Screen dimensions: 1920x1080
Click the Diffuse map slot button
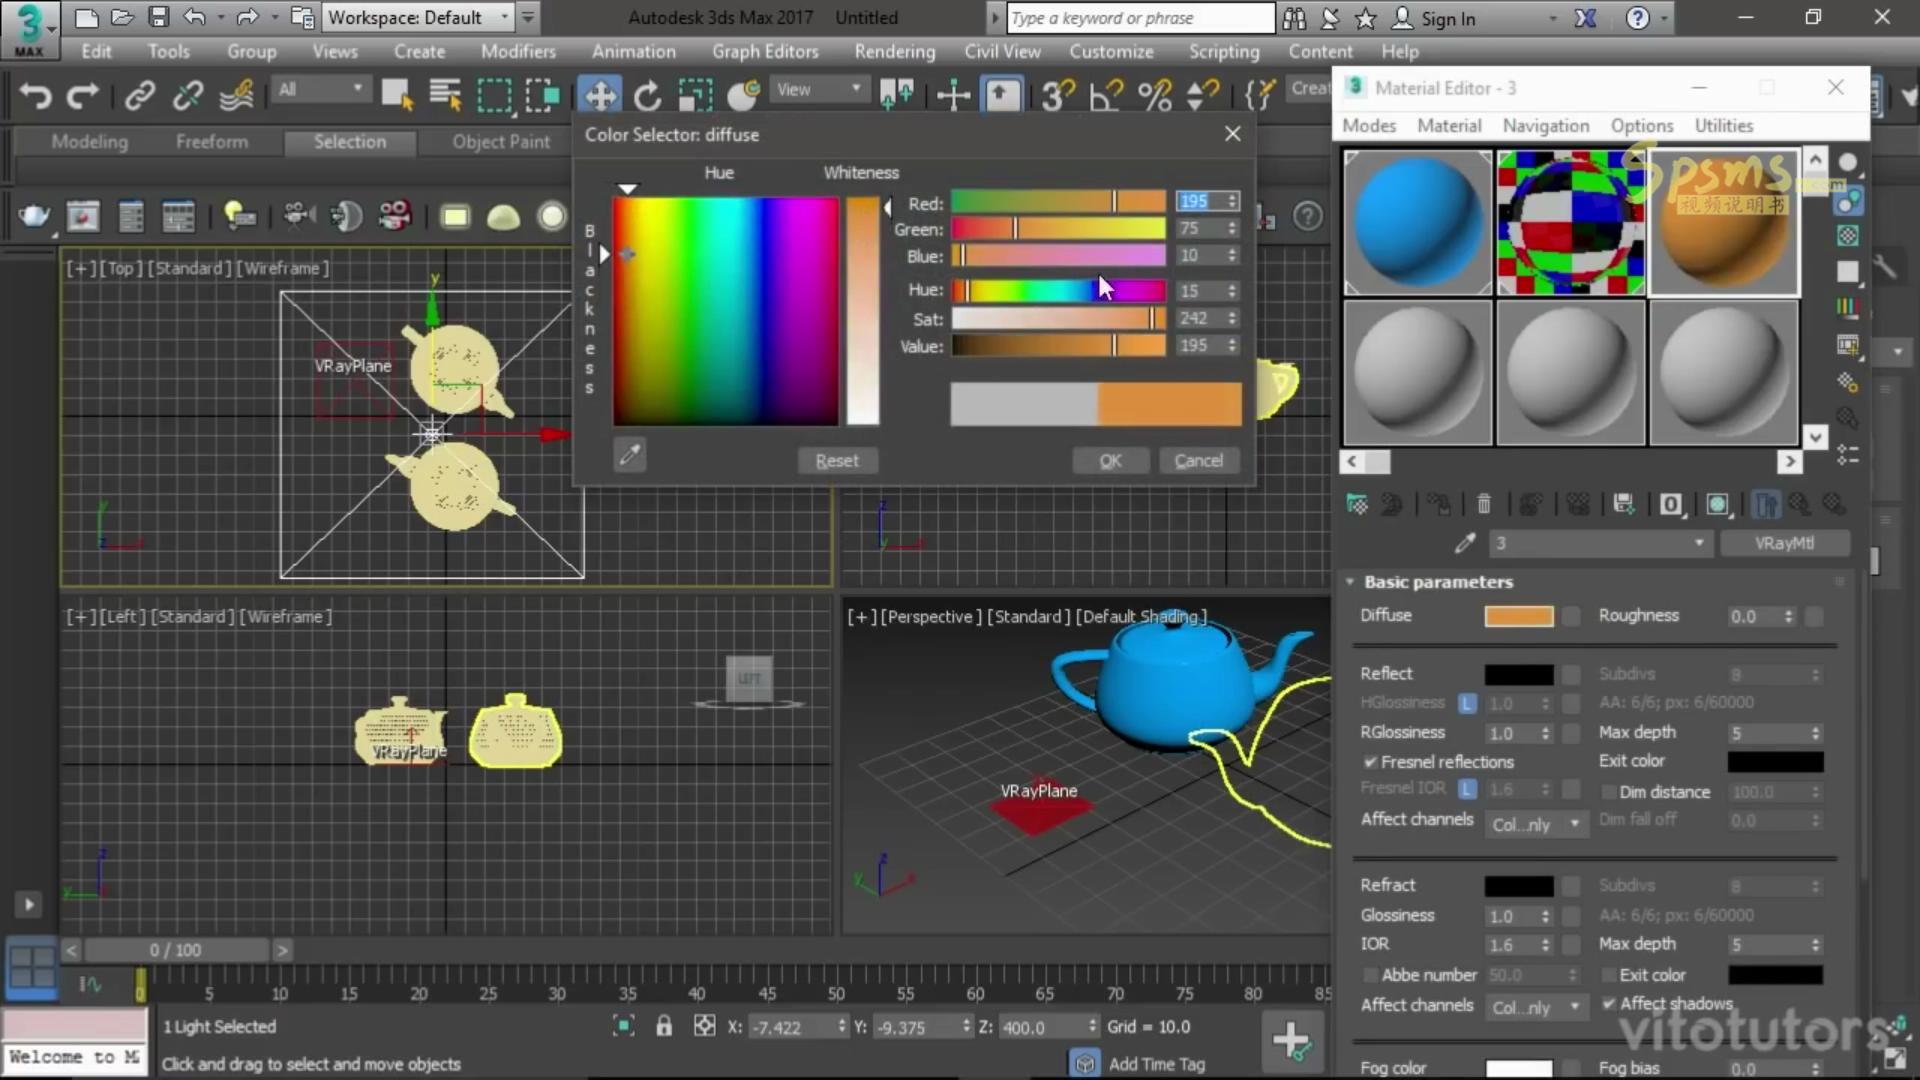[x=1571, y=616]
